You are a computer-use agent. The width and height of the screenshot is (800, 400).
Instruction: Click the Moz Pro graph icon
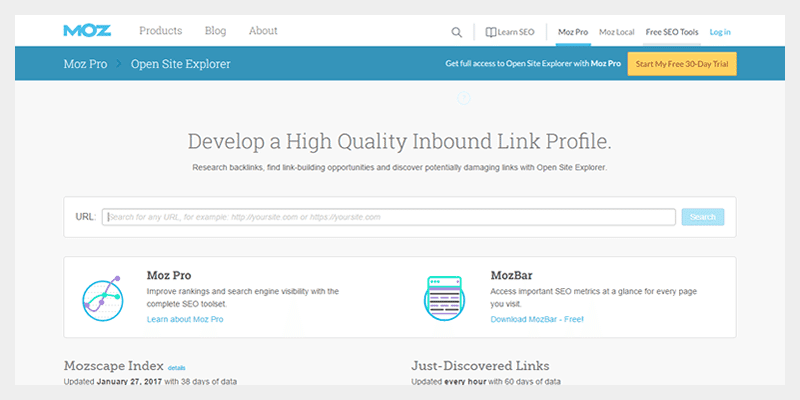click(101, 297)
